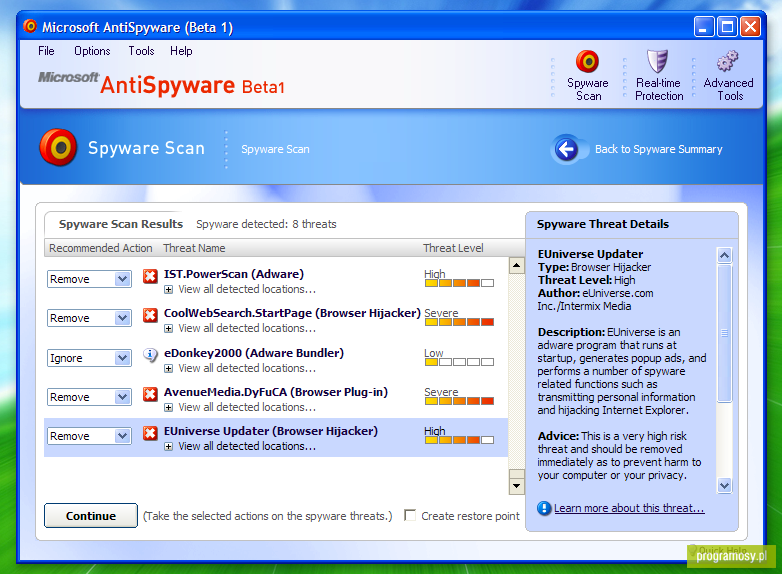Click threat details scroll down arrow
This screenshot has height=574, width=782.
pos(724,485)
